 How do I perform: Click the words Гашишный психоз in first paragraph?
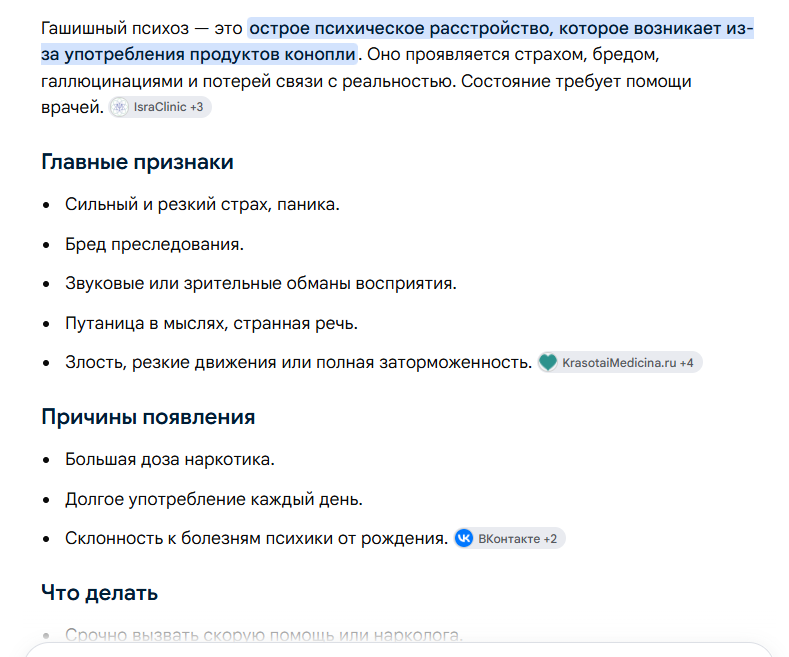(115, 29)
